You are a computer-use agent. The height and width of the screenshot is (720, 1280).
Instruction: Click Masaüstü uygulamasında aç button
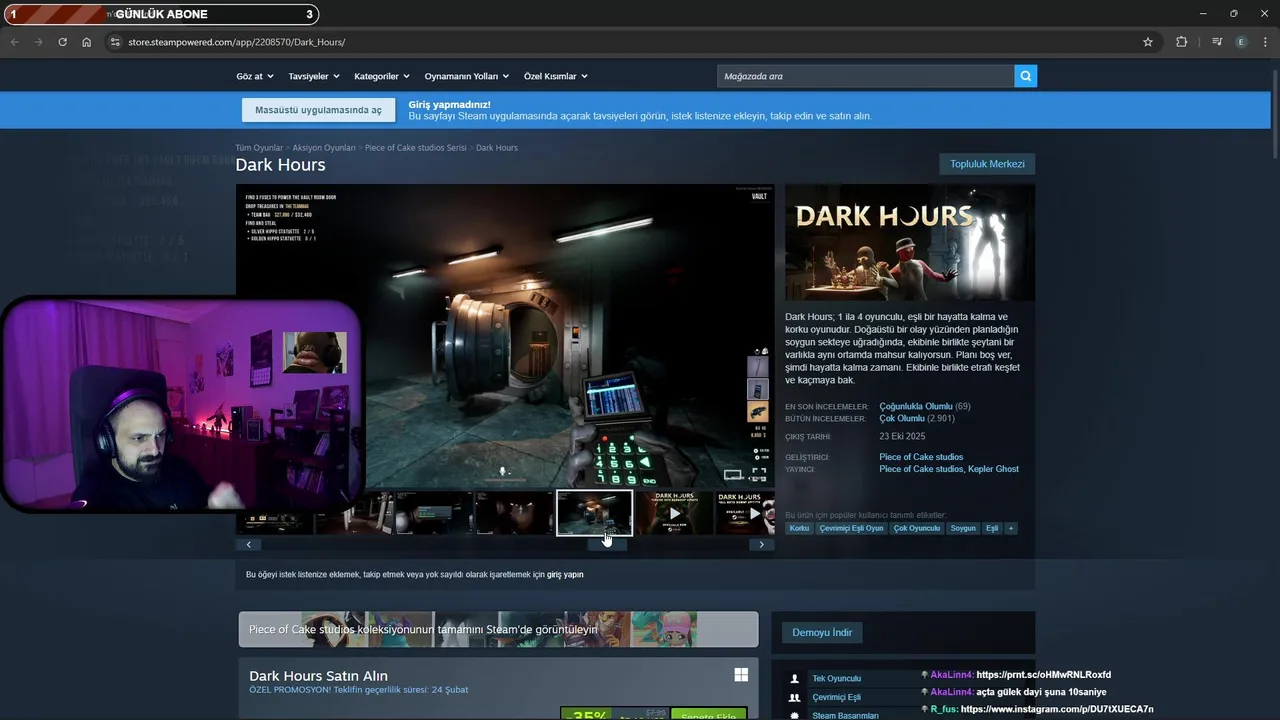pos(318,110)
